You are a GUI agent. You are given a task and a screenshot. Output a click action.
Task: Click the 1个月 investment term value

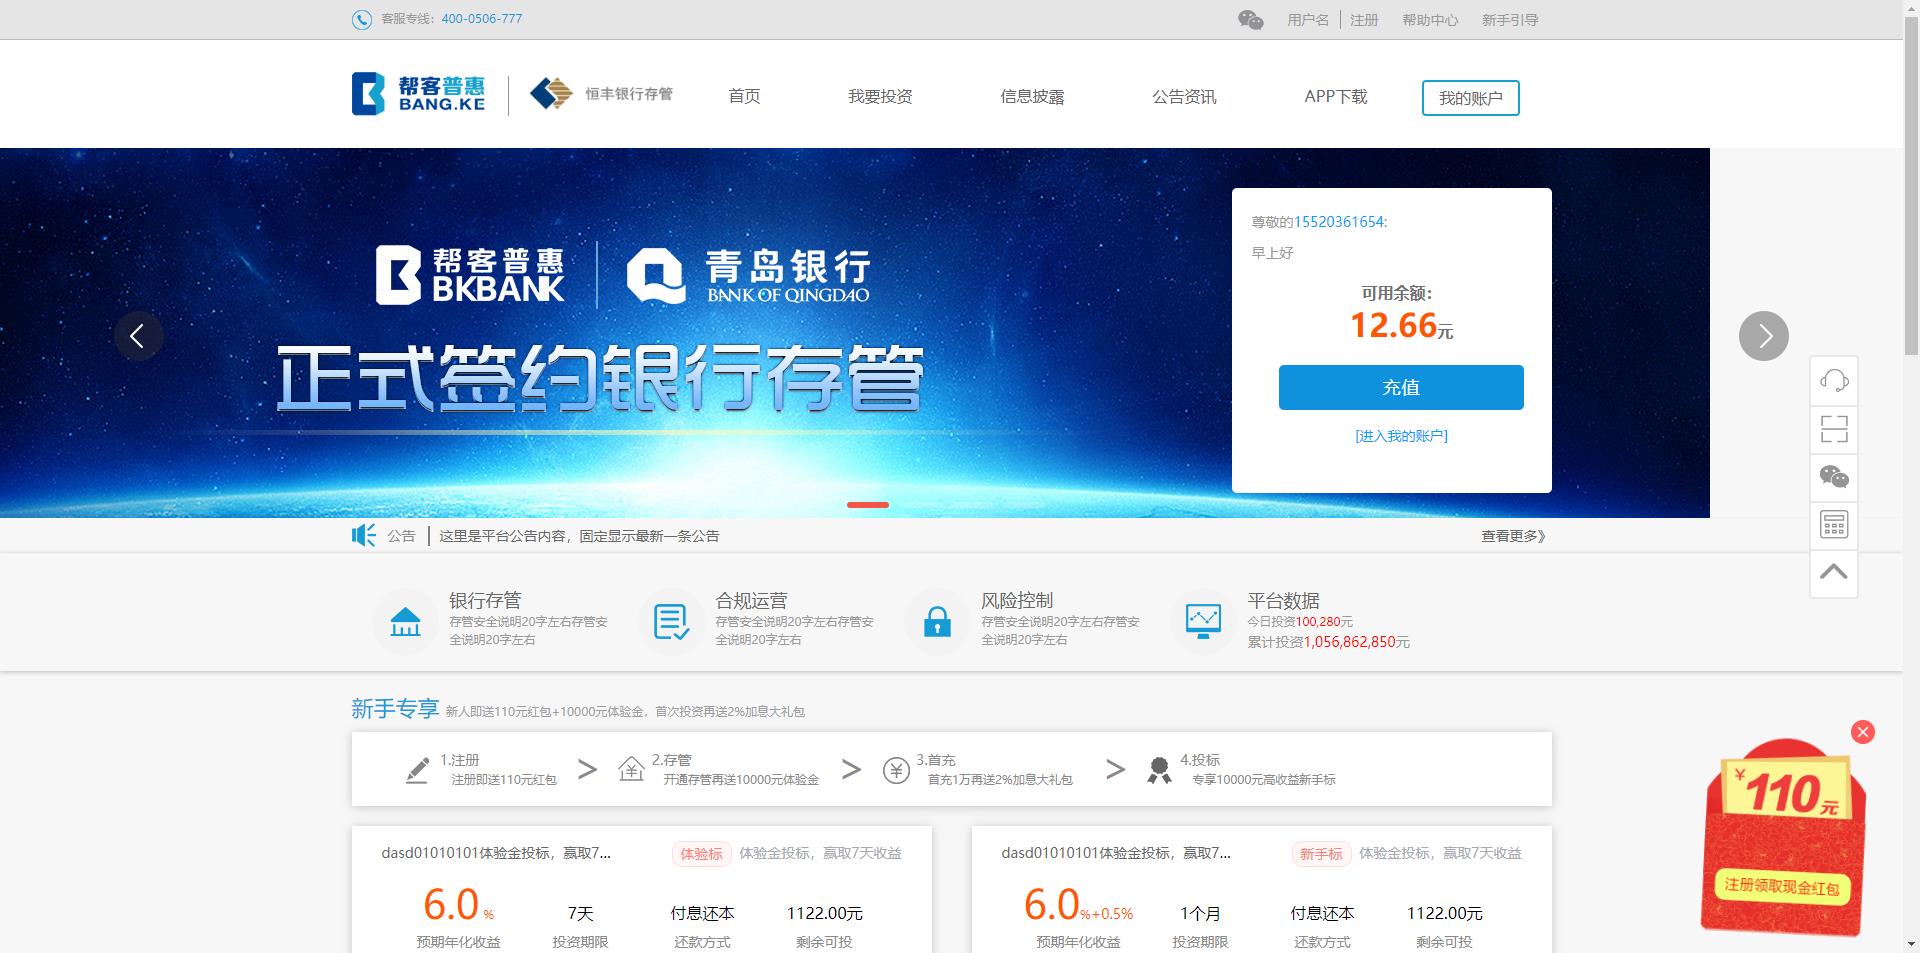click(1201, 913)
